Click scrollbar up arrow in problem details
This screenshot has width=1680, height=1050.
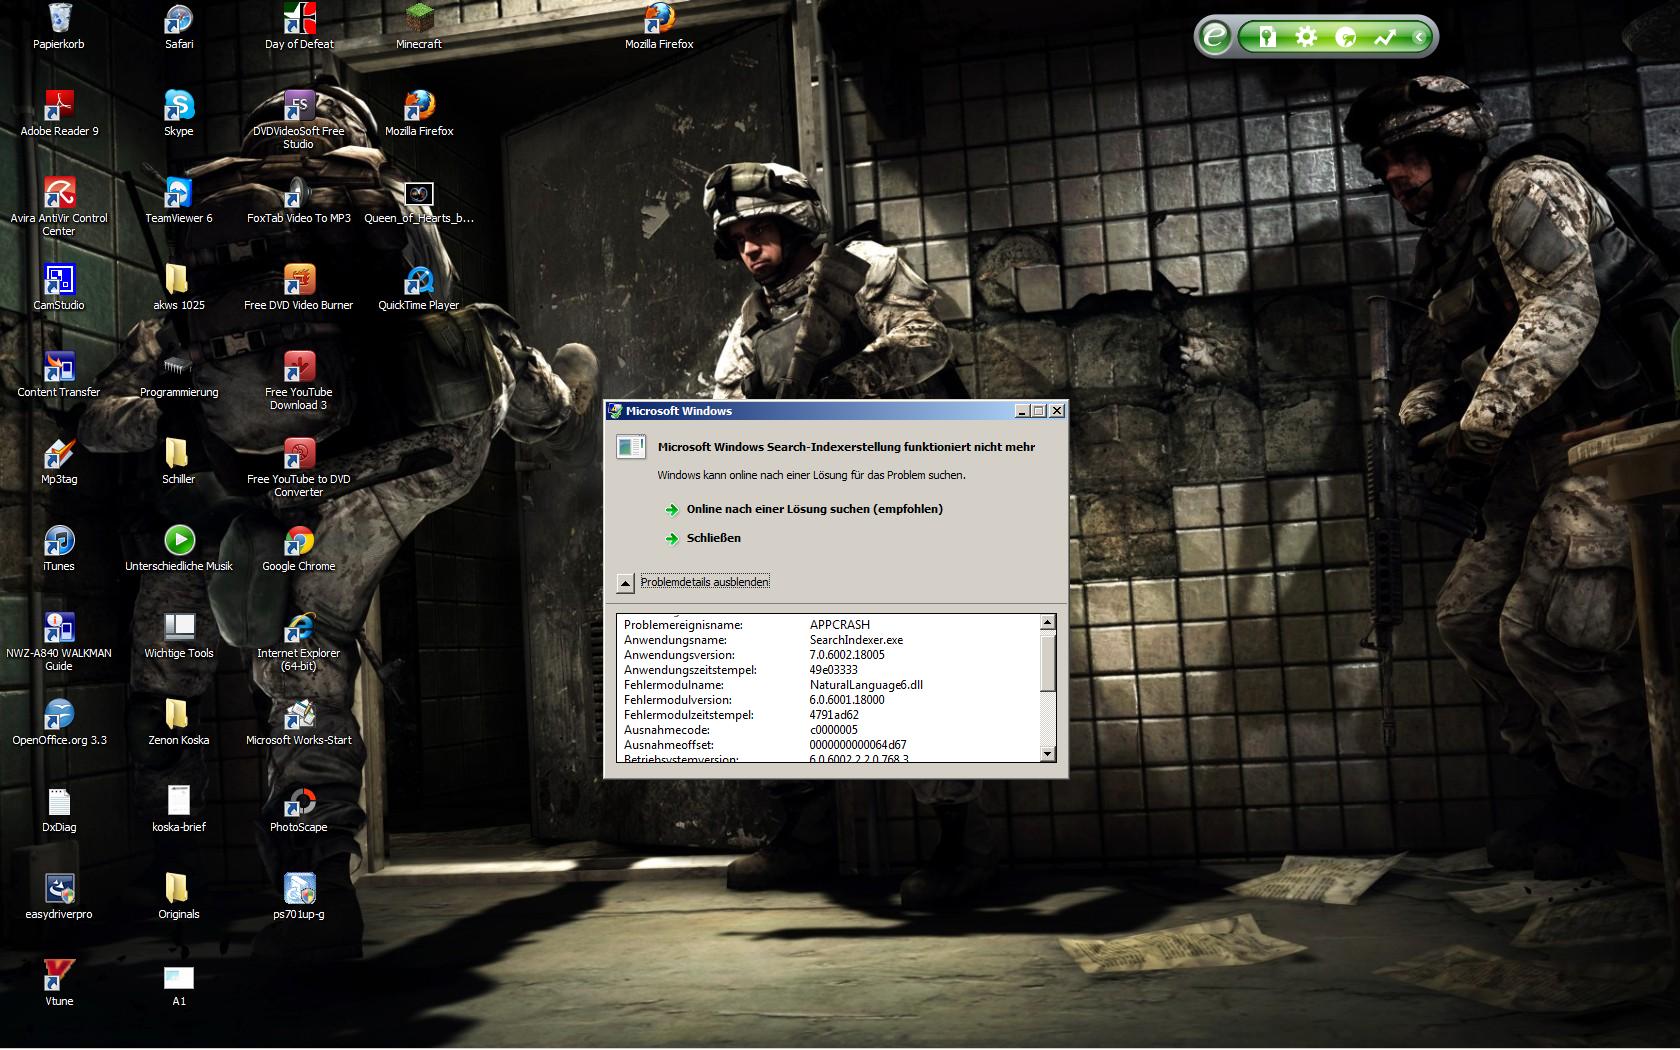point(1047,622)
